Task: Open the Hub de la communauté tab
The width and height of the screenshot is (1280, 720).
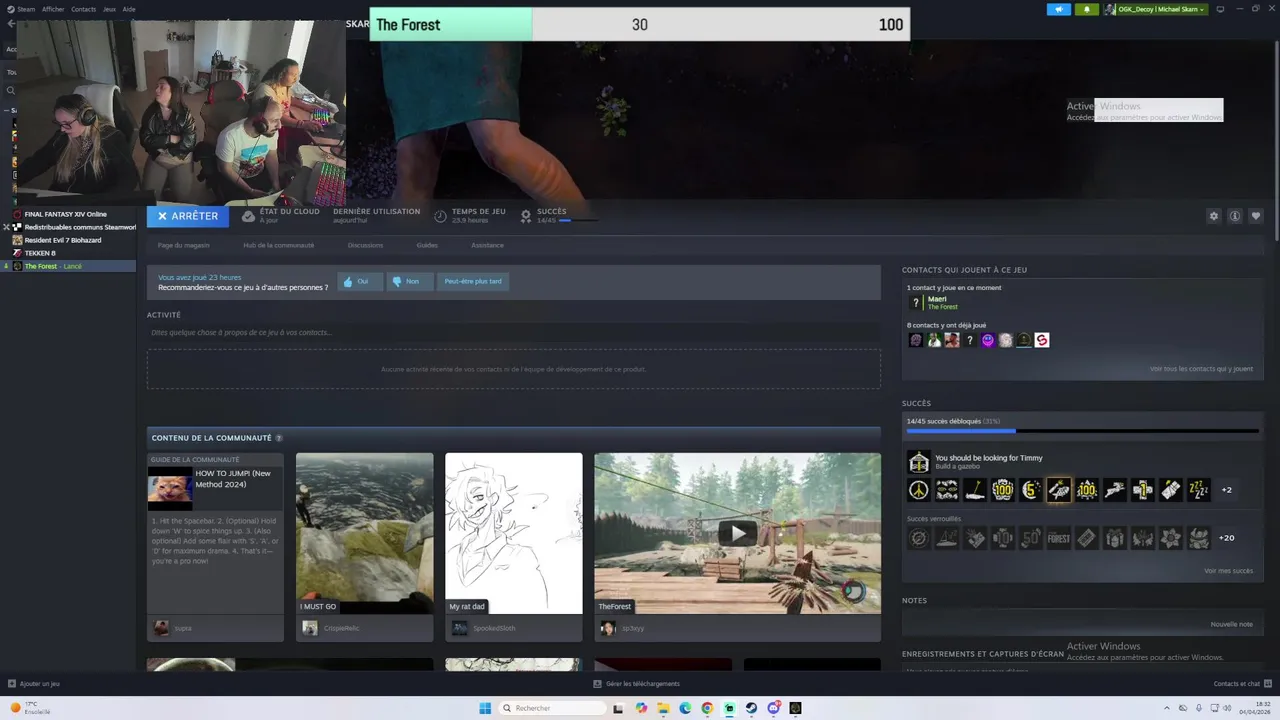Action: (x=278, y=245)
